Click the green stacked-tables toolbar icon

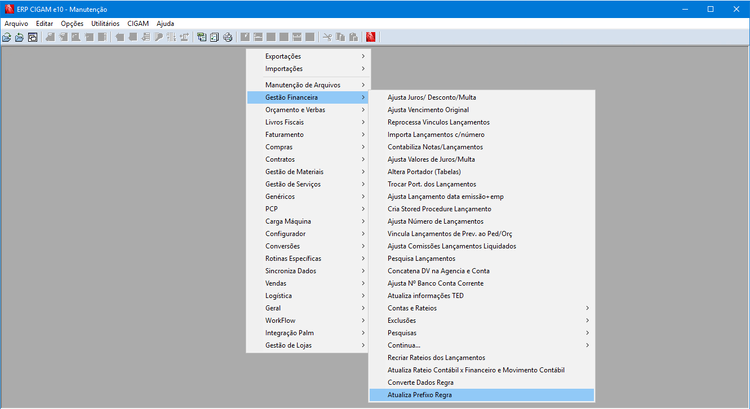pyautogui.click(x=201, y=37)
